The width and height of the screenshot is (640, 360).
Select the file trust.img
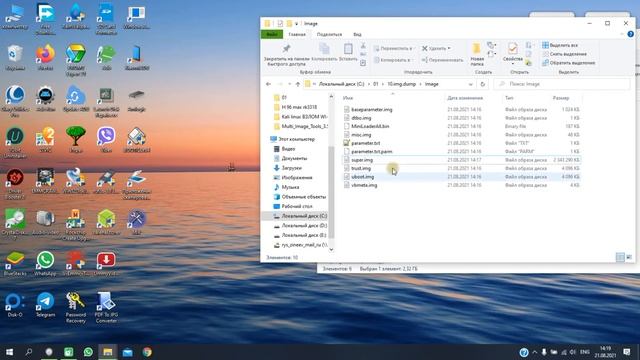click(x=361, y=168)
